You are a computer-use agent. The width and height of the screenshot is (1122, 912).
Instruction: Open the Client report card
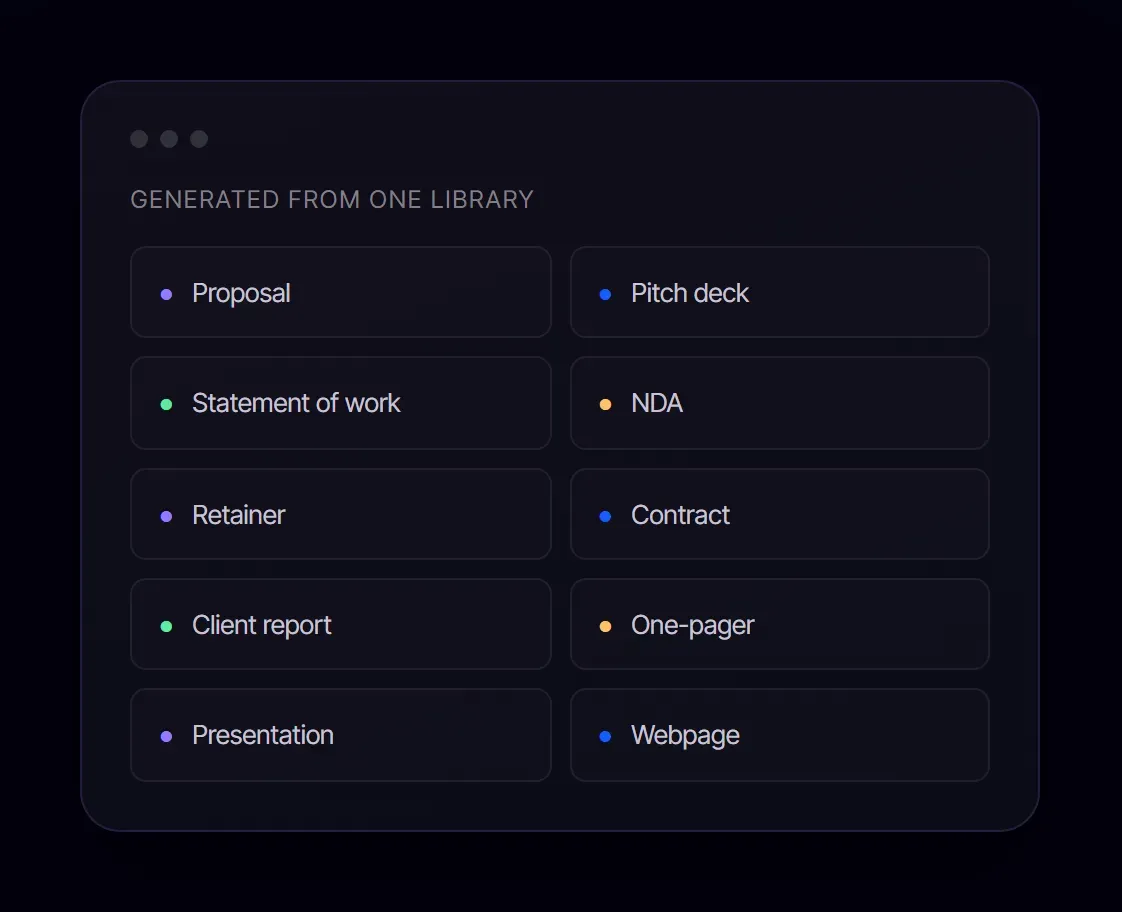coord(341,624)
